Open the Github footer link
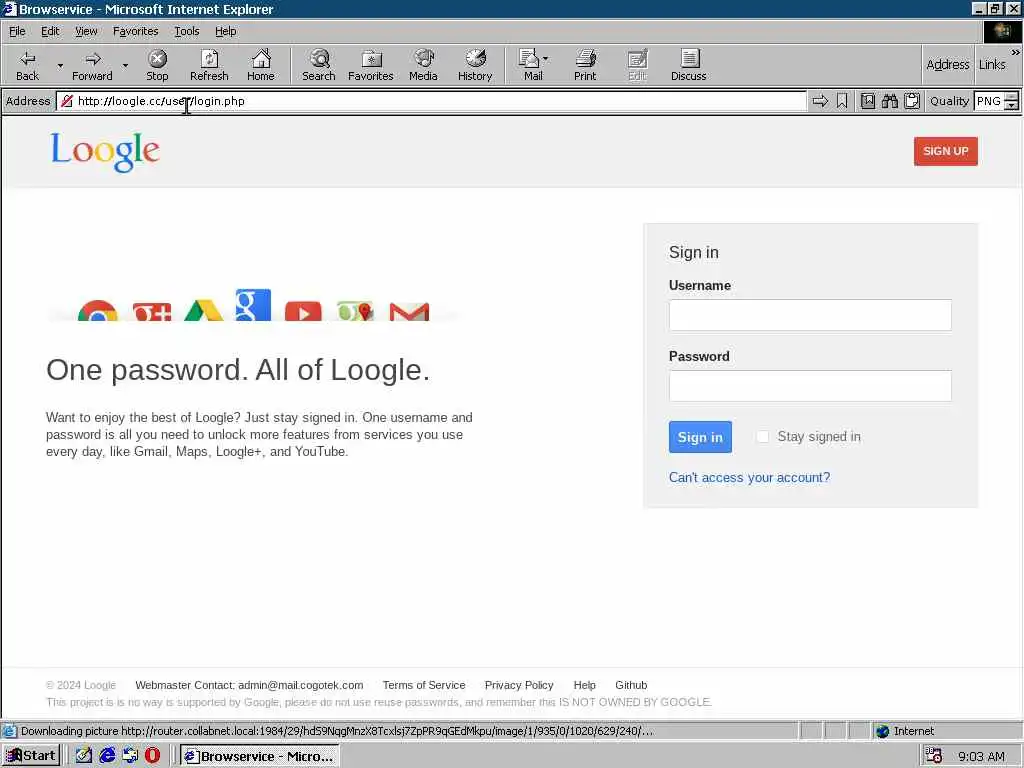 click(x=631, y=685)
